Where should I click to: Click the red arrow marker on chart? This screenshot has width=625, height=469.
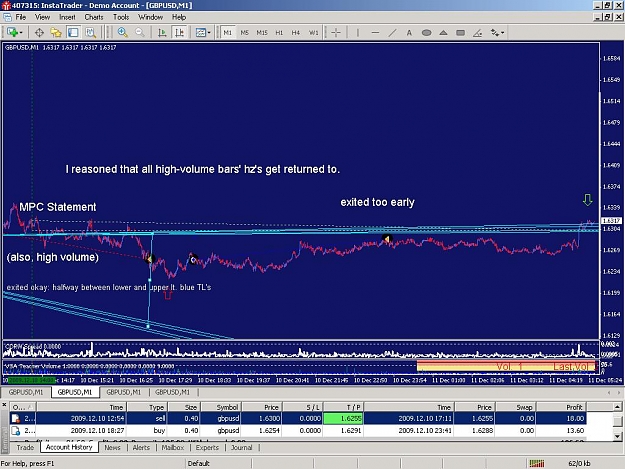pos(168,295)
